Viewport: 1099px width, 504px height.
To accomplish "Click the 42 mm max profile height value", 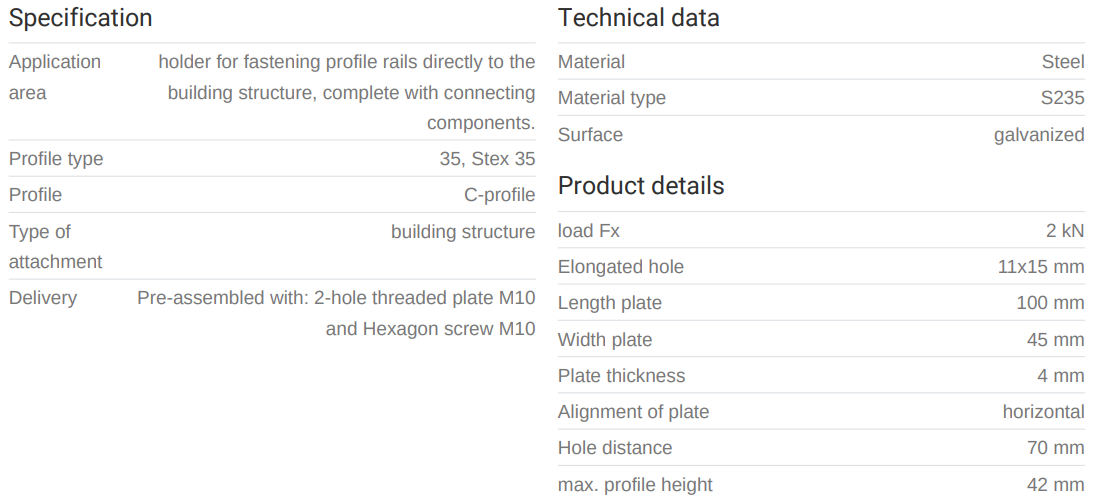I will [1055, 485].
